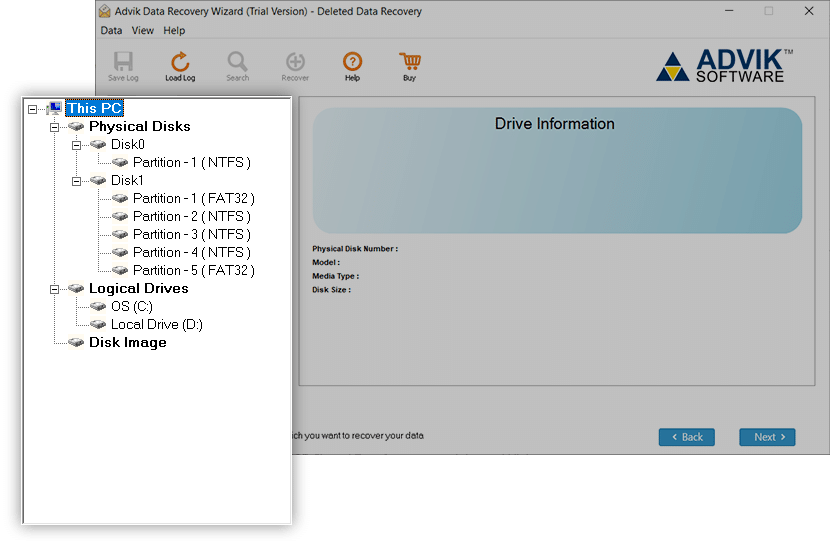Collapse the Physical Disks node
The image size is (830, 546).
point(54,127)
